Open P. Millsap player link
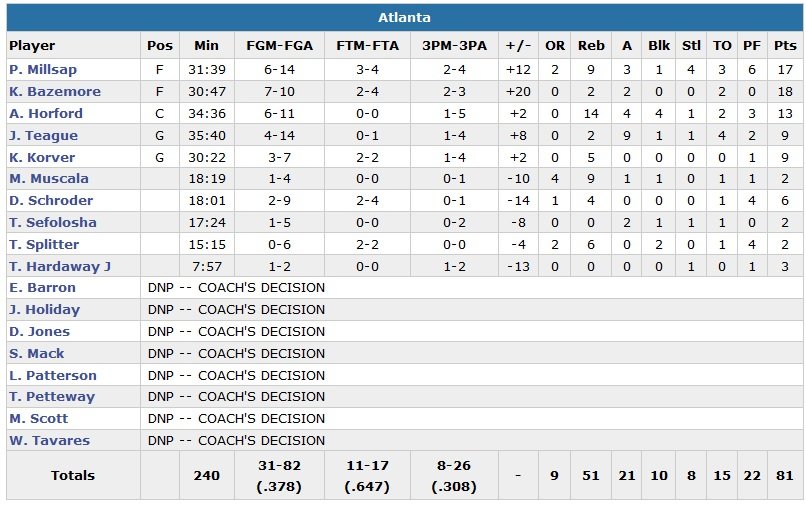Viewport: 806px width, 506px height. 43,70
